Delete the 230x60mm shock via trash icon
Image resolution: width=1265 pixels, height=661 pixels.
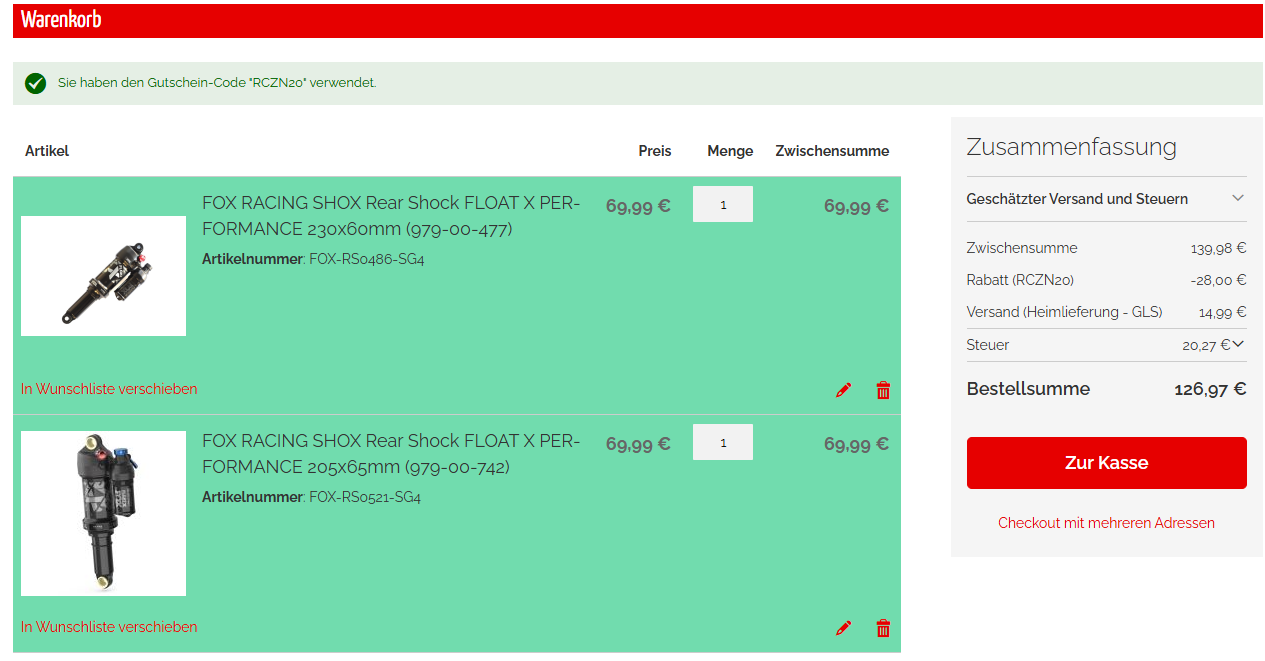(883, 390)
